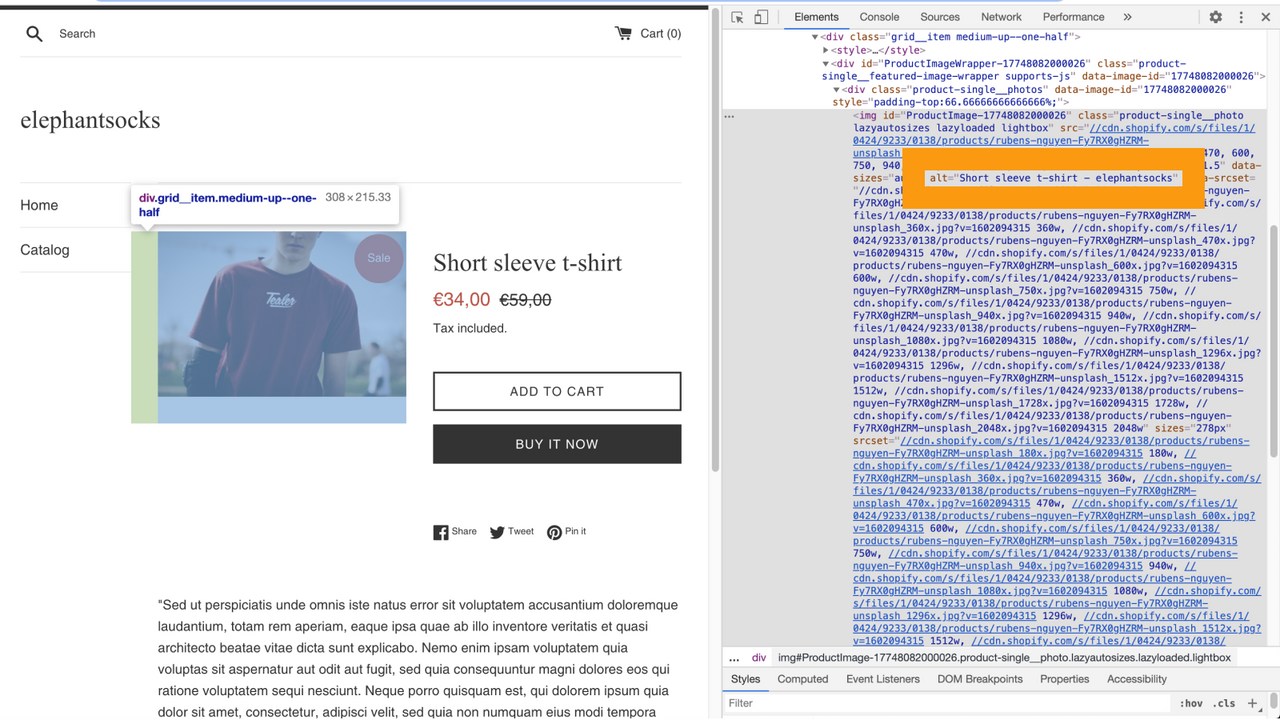1280x720 pixels.
Task: Add a new style rule with the plus icon
Action: (1252, 703)
